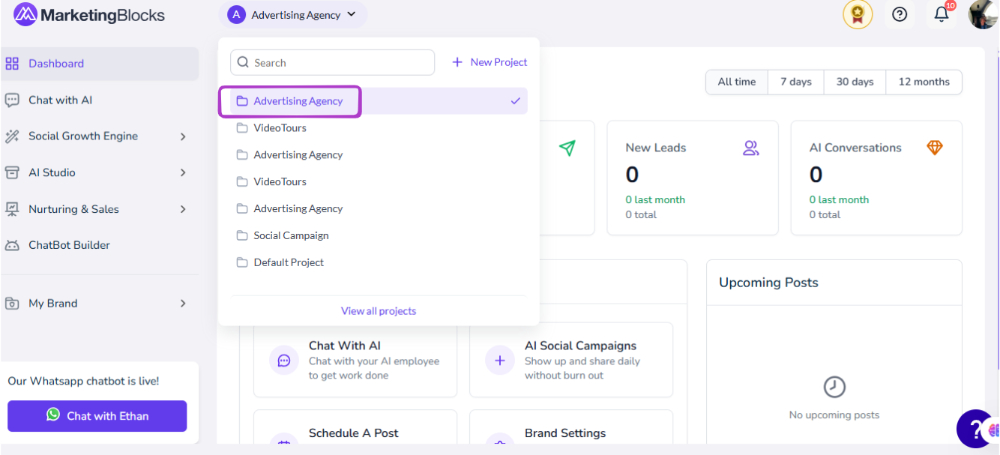This screenshot has width=1000, height=455.
Task: Click the Chat With AI card bubble icon
Action: click(284, 361)
